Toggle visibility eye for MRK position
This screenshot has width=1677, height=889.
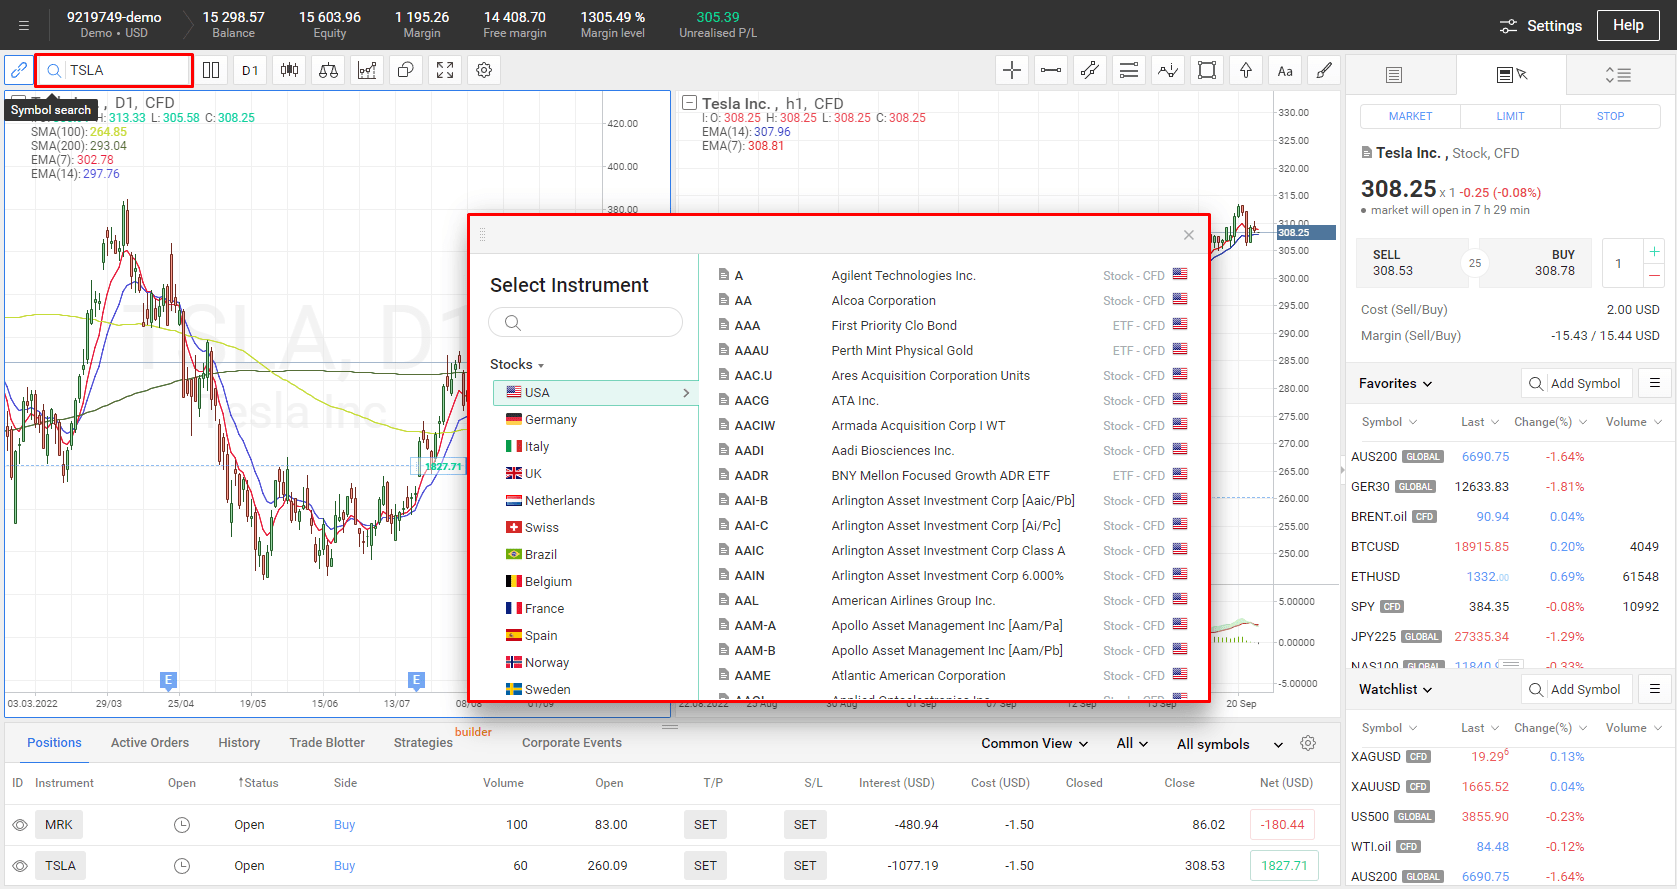pyautogui.click(x=20, y=825)
